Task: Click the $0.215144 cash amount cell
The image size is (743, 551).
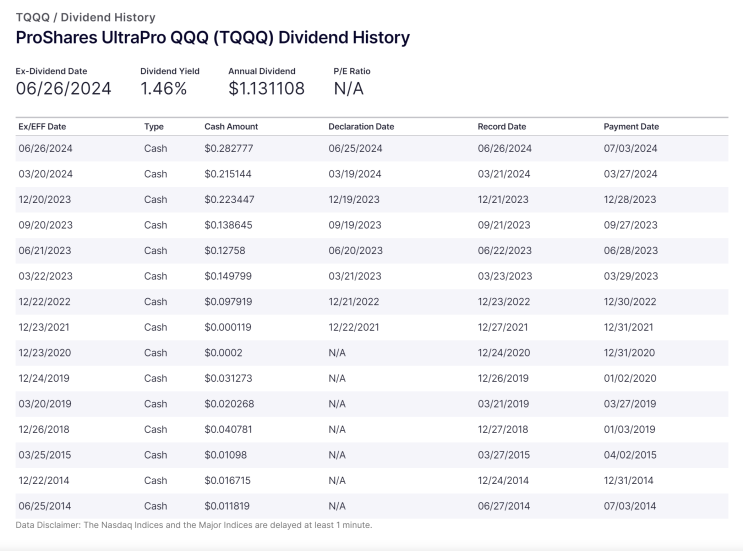Action: click(x=228, y=174)
